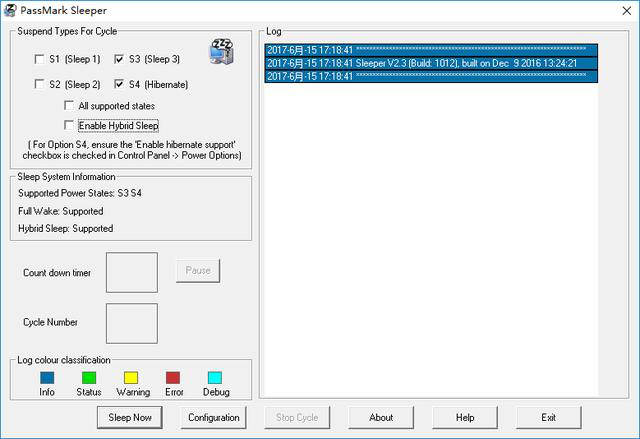Uncheck the S3 (Sleep 3) checkbox

coord(120,60)
